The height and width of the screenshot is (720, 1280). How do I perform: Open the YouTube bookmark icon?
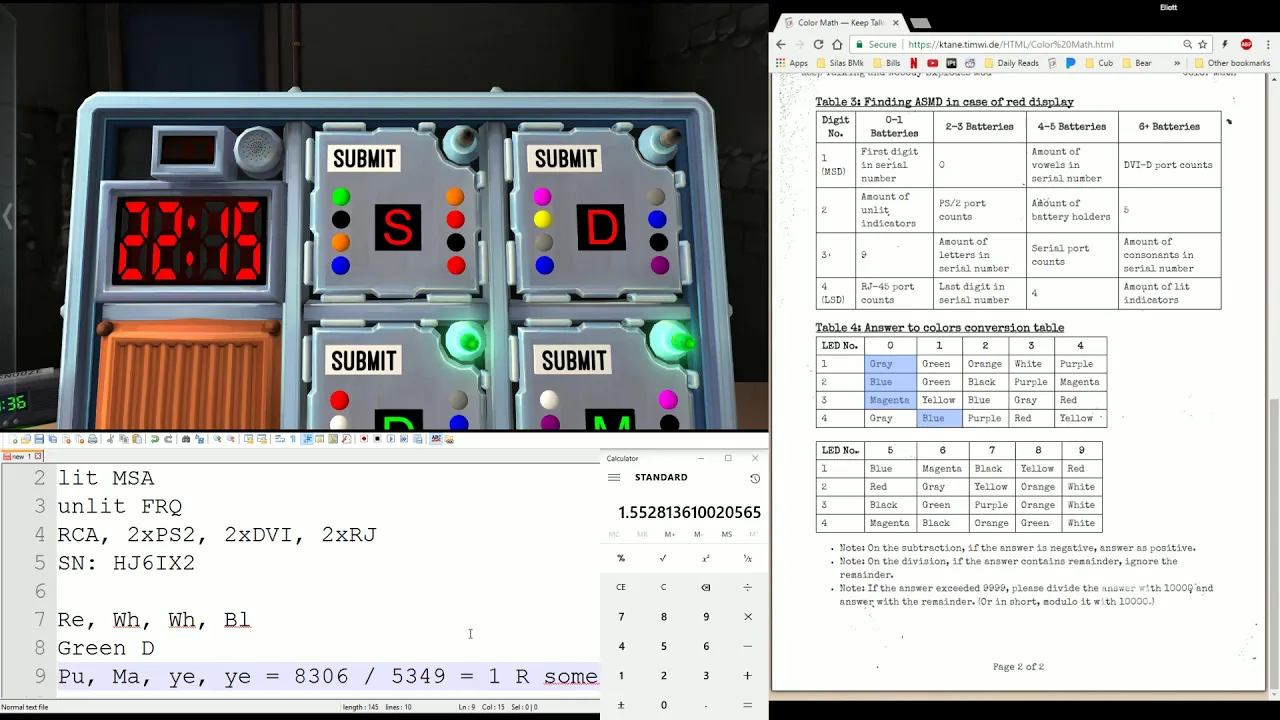(x=932, y=63)
